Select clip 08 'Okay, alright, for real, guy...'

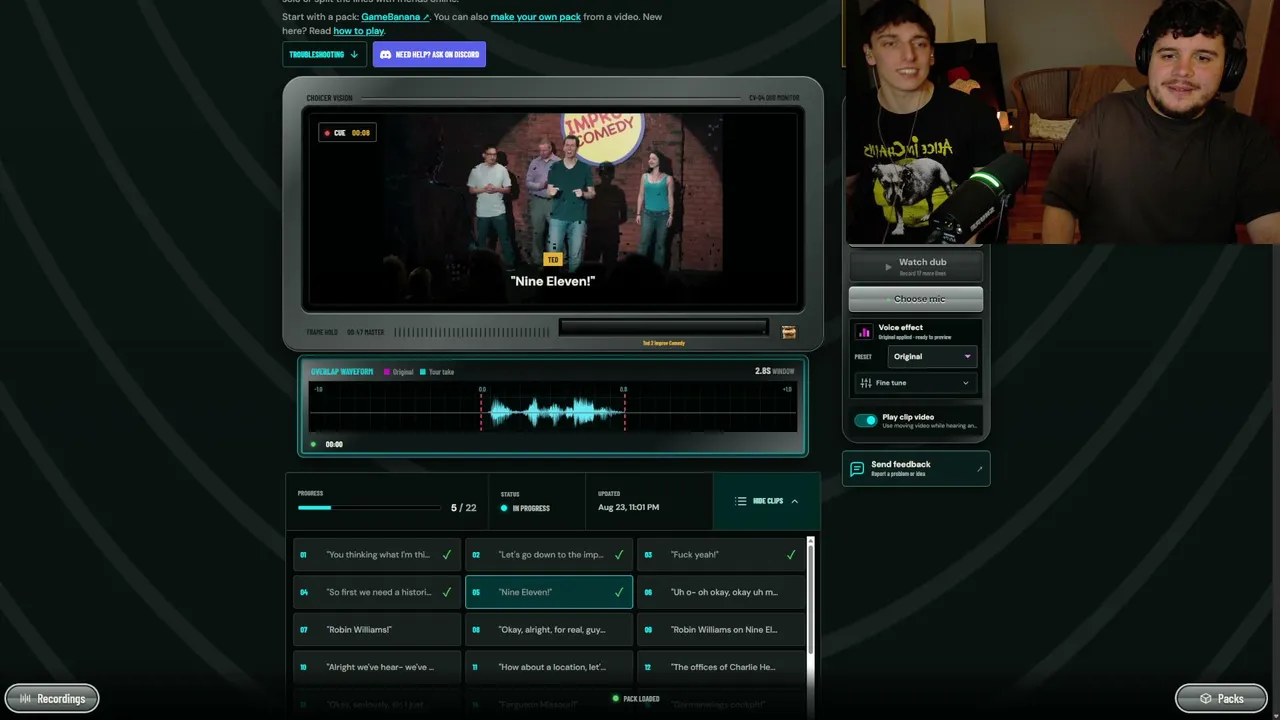(x=549, y=630)
